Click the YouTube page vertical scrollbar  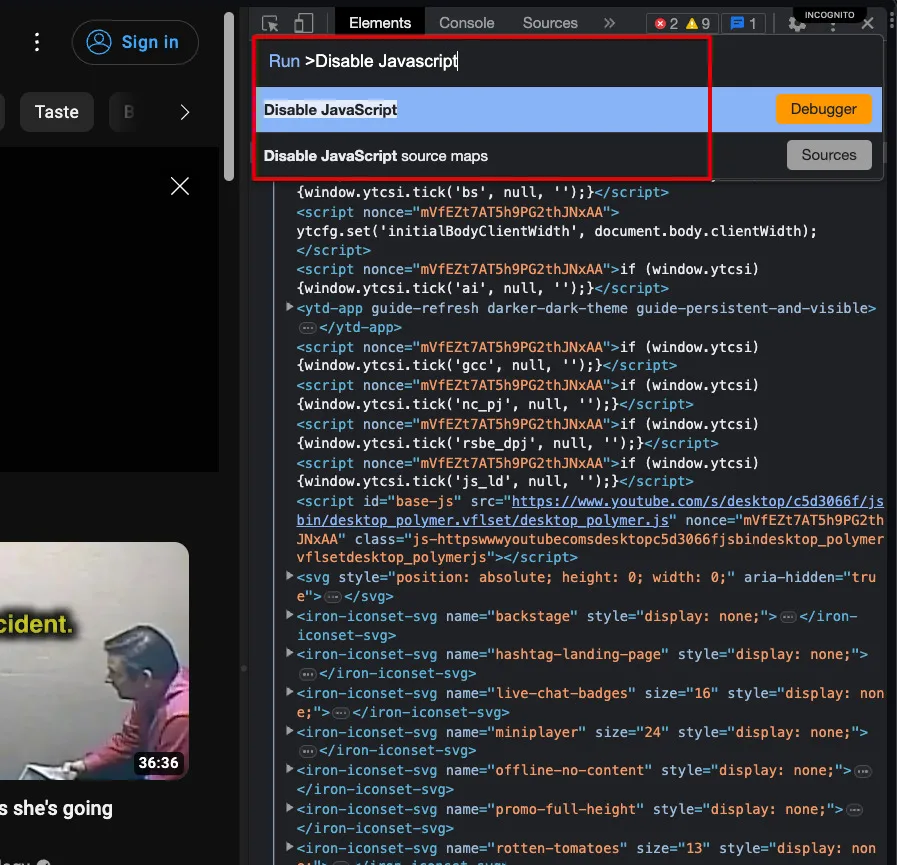229,96
